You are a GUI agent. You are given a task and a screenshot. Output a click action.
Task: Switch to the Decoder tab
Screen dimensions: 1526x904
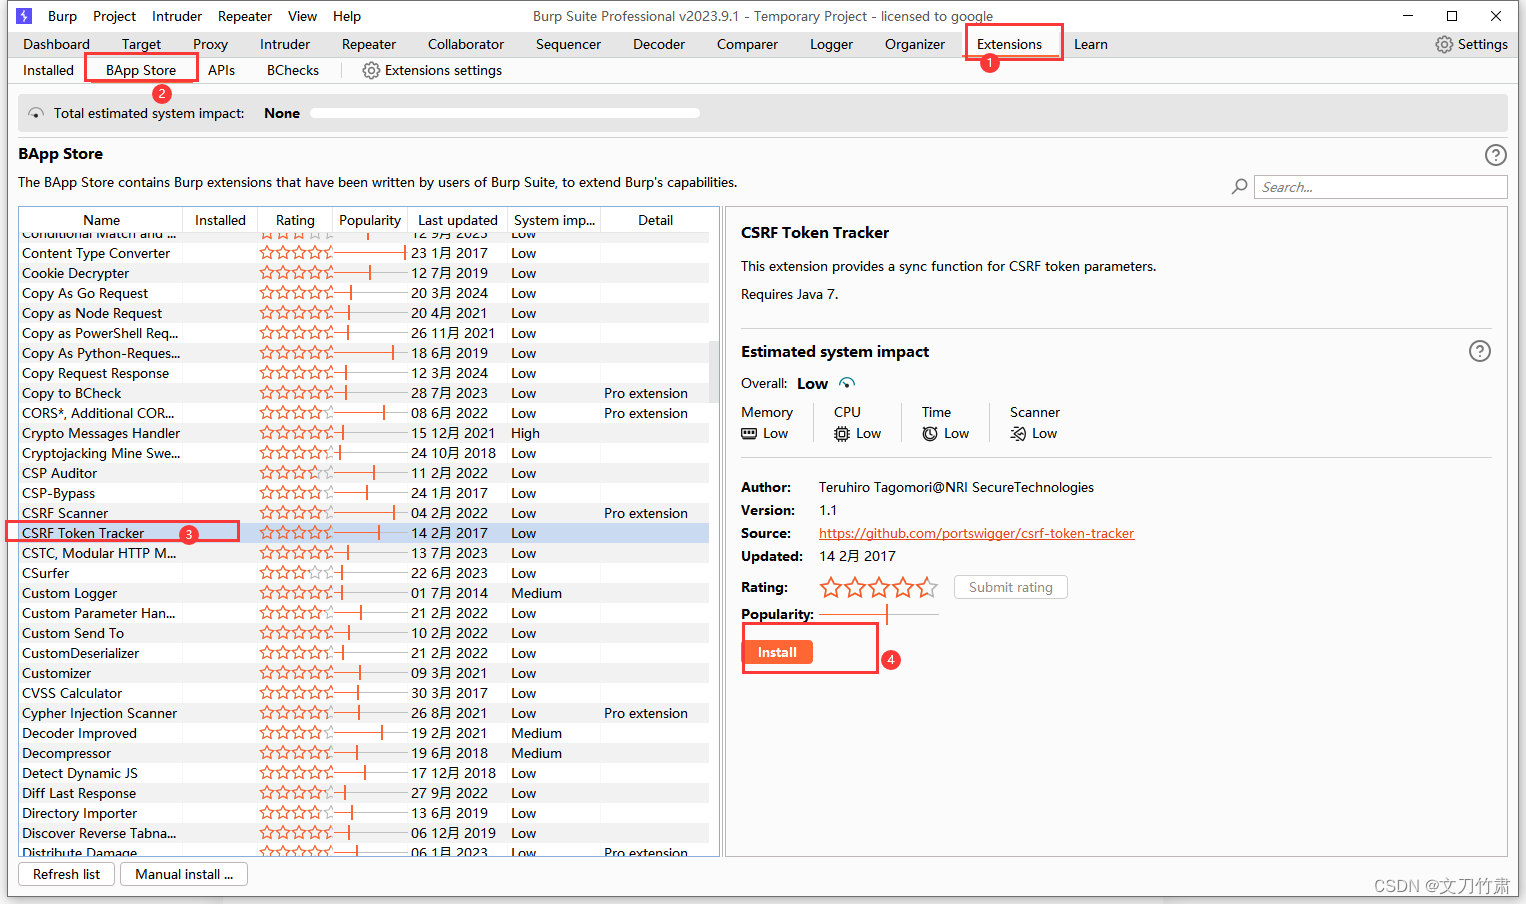[x=659, y=44]
